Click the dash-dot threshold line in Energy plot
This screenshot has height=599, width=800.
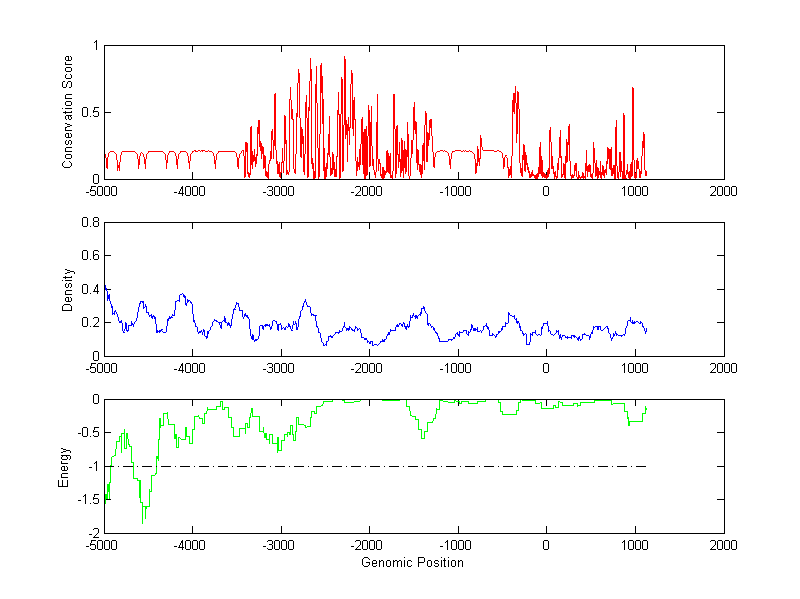pos(400,466)
